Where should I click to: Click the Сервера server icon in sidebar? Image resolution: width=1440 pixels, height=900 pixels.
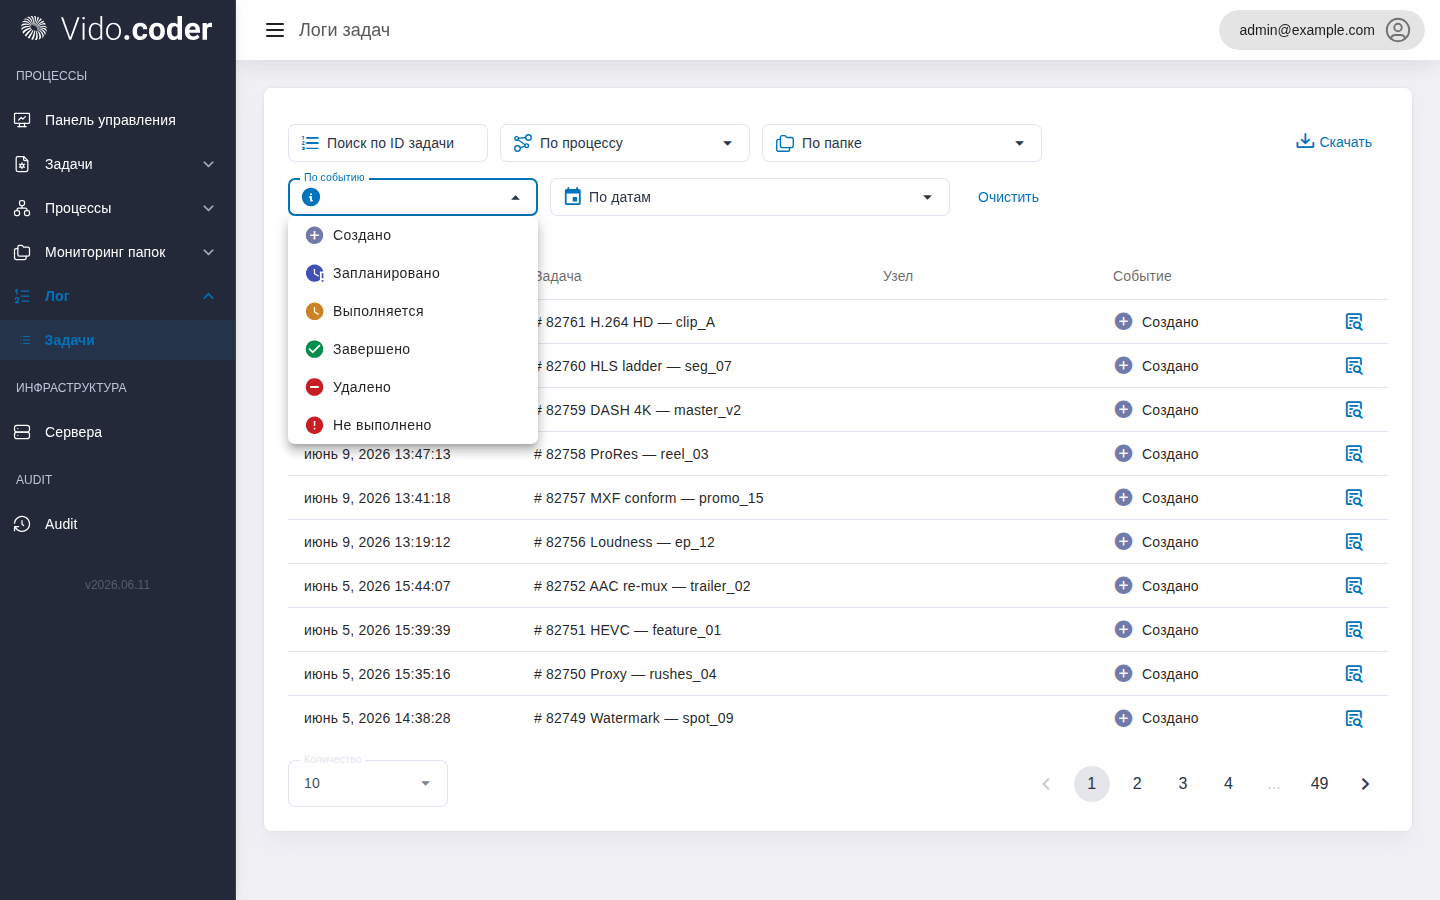(x=22, y=432)
